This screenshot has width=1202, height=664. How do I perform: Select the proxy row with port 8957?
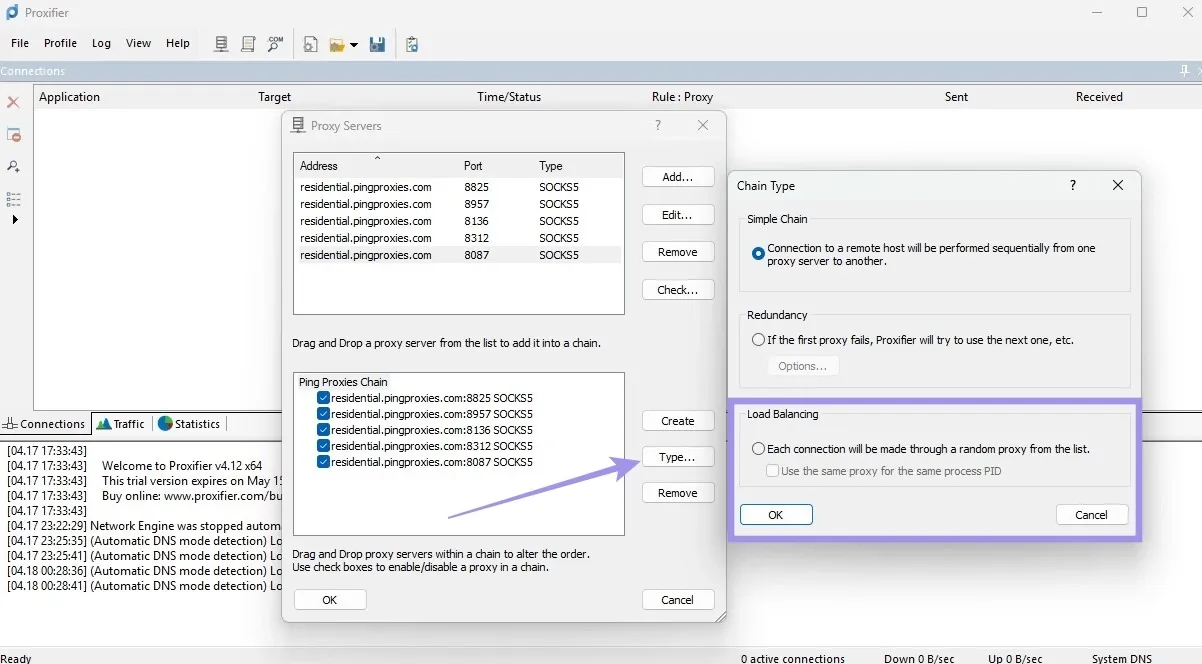coord(459,204)
